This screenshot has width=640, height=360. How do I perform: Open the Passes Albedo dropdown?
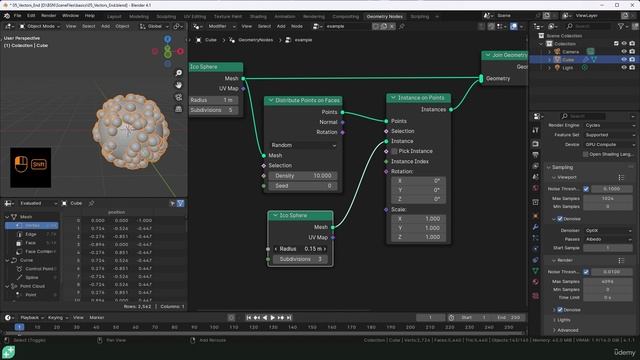[608, 239]
